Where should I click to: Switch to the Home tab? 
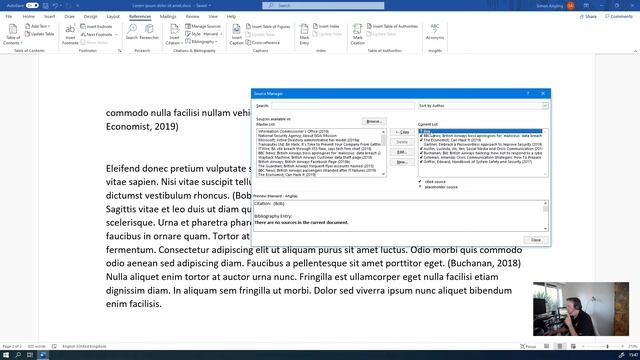tap(29, 16)
